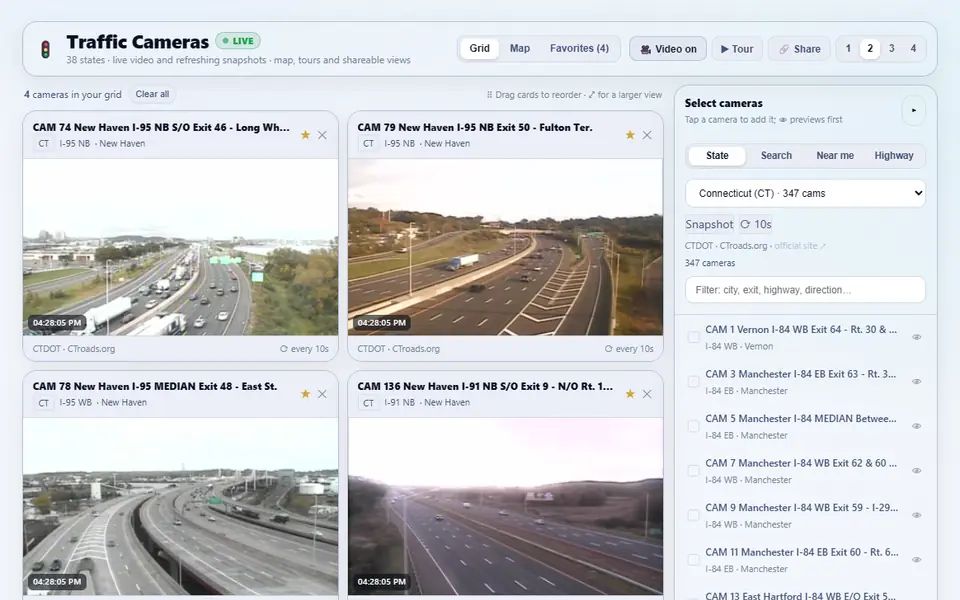Click the Snapshot mode label

(x=709, y=225)
